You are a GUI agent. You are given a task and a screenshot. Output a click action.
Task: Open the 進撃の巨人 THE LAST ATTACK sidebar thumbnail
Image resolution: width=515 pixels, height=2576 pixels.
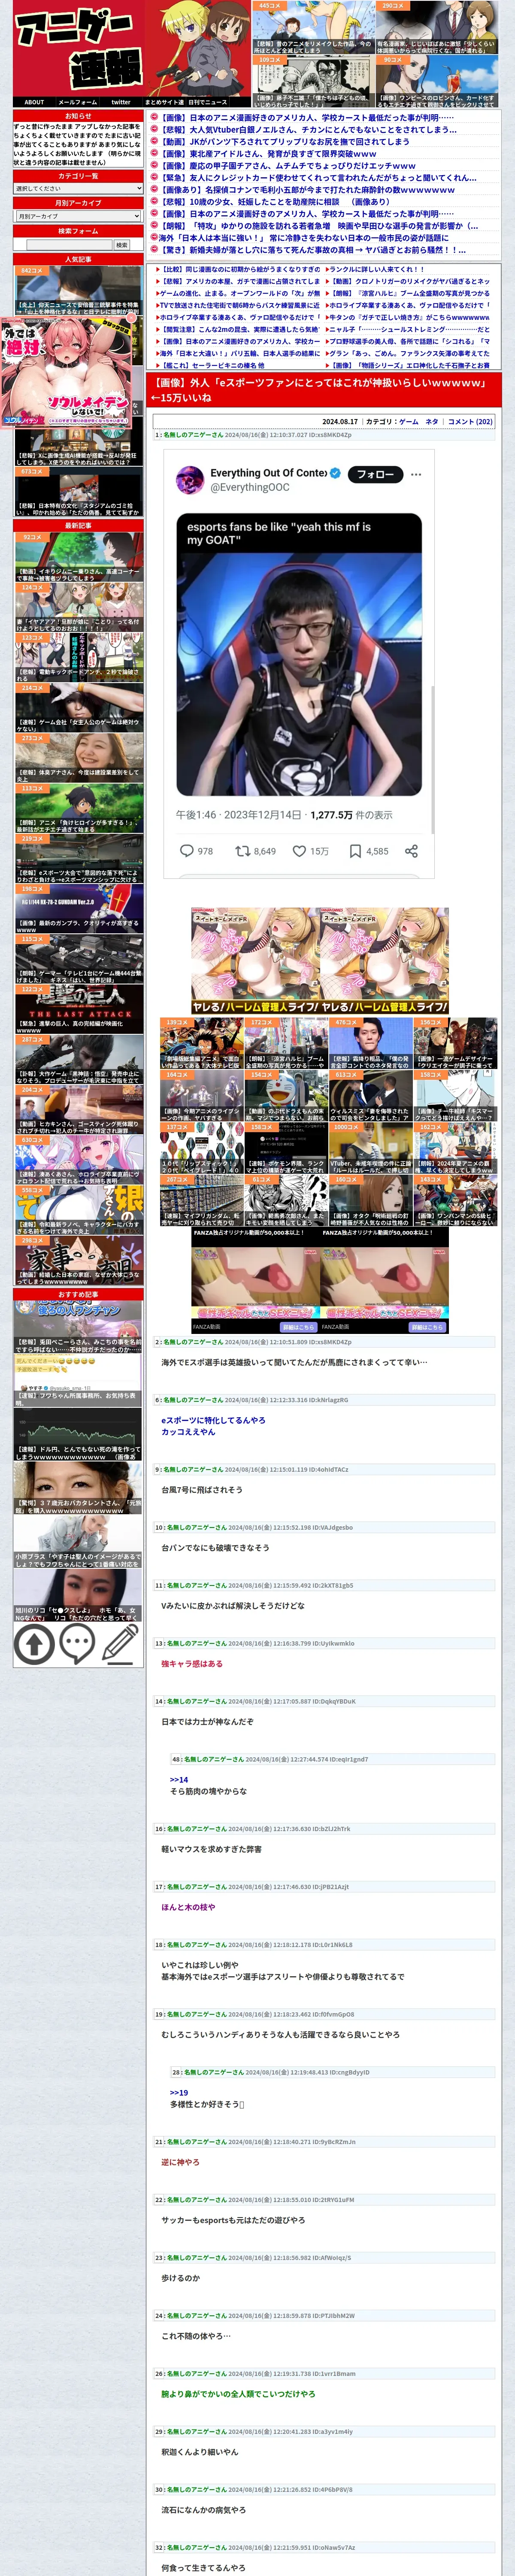tap(79, 1009)
